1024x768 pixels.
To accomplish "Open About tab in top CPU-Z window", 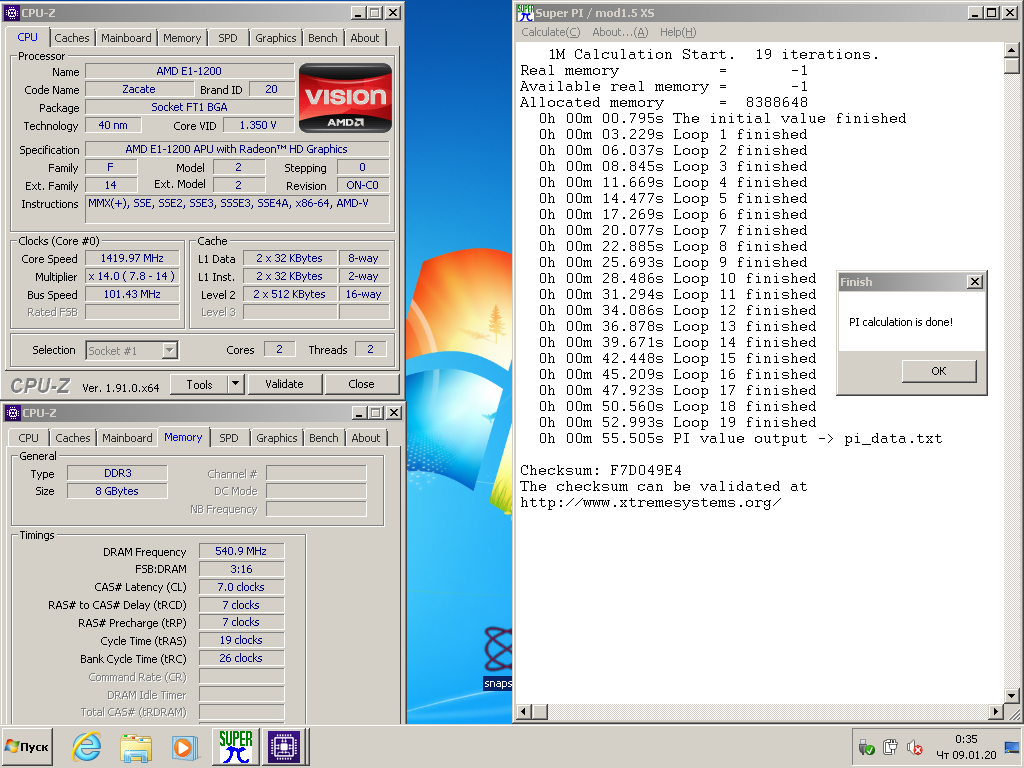I will point(364,38).
